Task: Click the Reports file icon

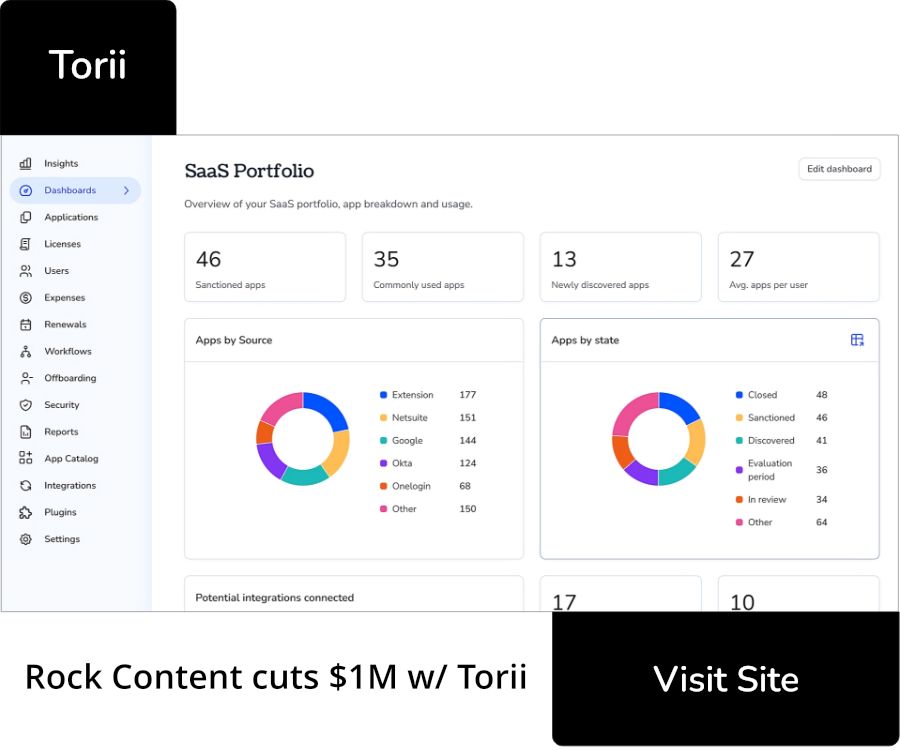Action: [25, 432]
